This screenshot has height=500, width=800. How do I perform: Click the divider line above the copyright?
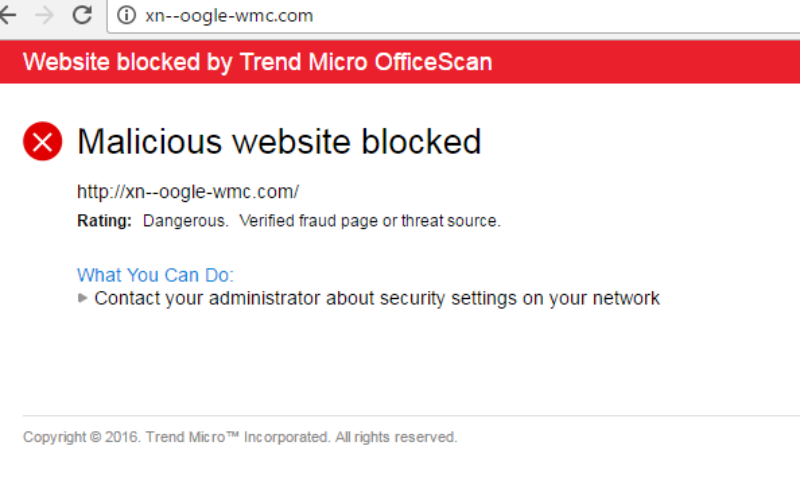click(x=400, y=415)
